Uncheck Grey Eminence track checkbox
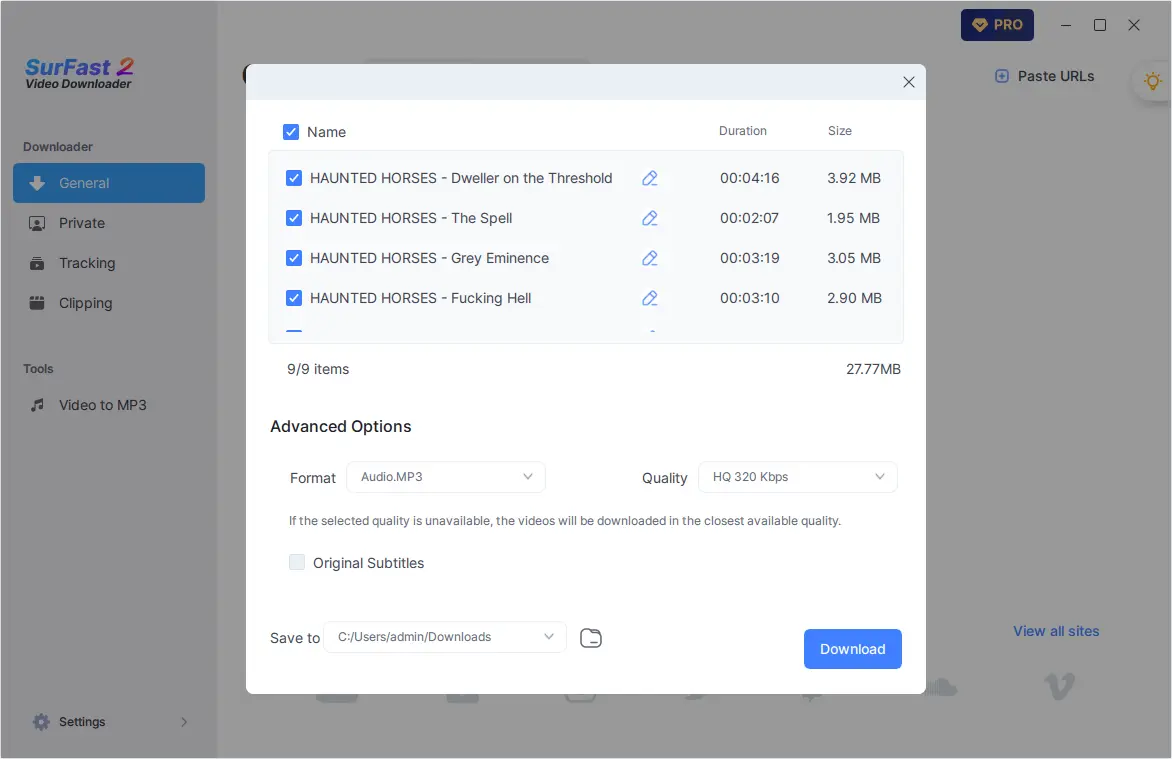The height and width of the screenshot is (759, 1172). click(294, 258)
